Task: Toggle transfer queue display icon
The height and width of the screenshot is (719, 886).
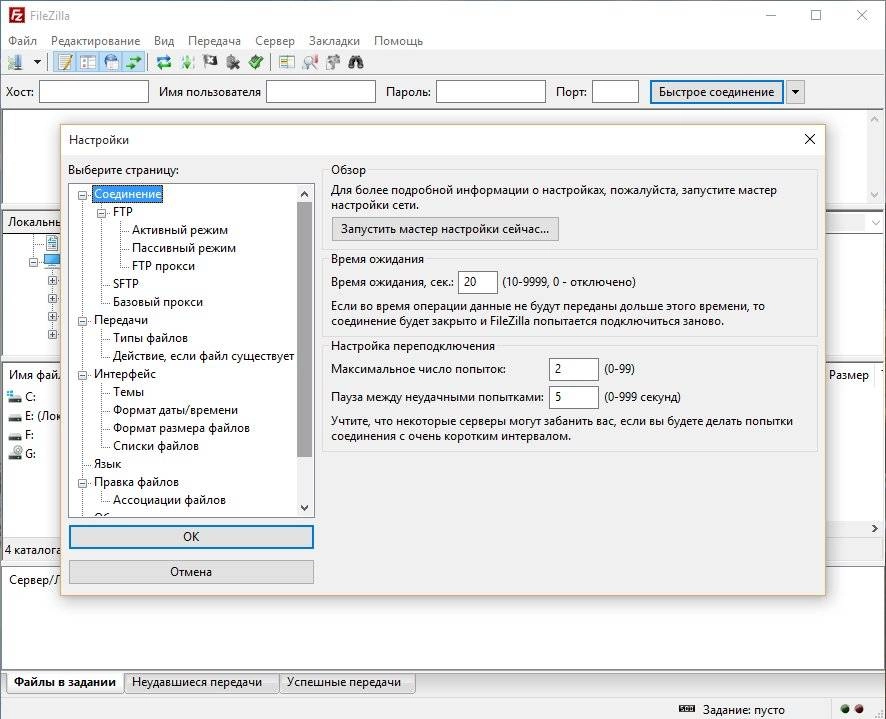Action: pos(134,62)
